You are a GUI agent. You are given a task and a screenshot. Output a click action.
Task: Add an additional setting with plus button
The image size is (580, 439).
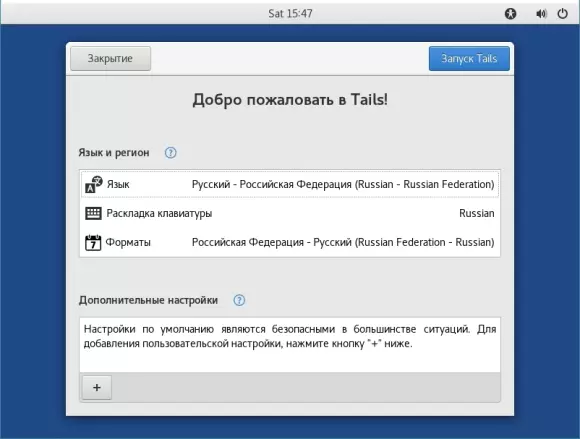tap(97, 388)
